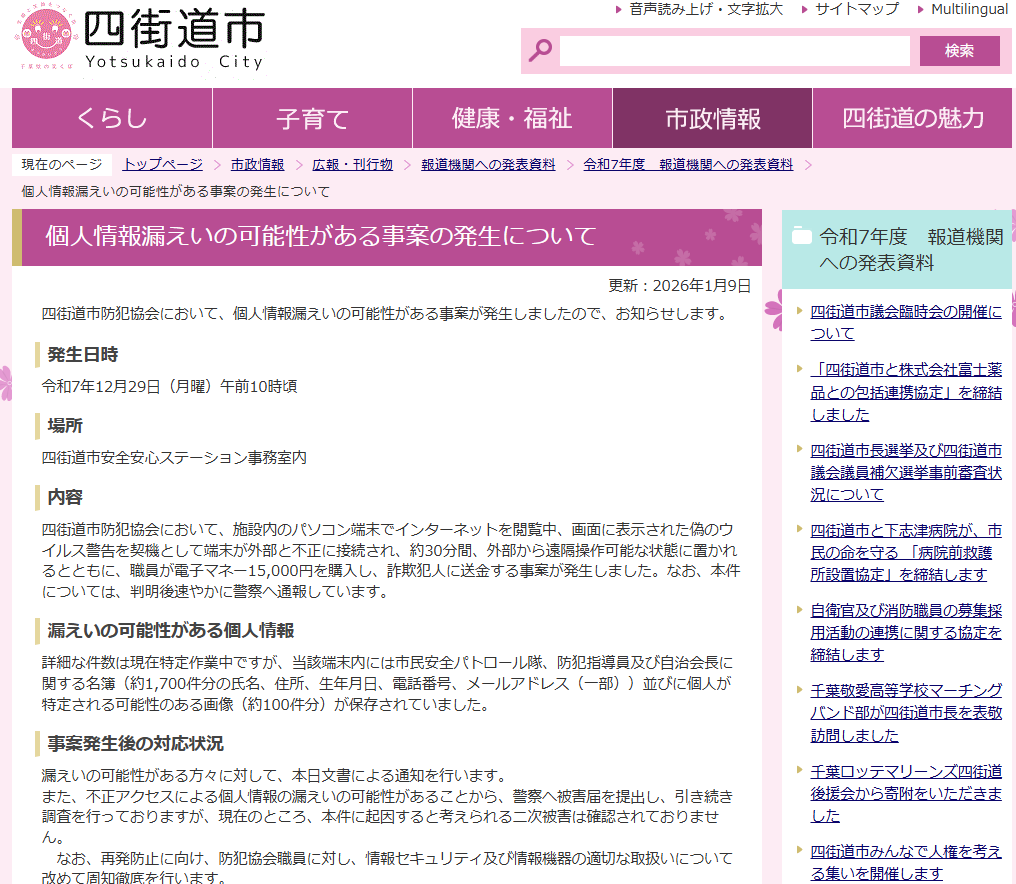Open the 子育て navigation tab
The width and height of the screenshot is (1016, 884).
312,119
